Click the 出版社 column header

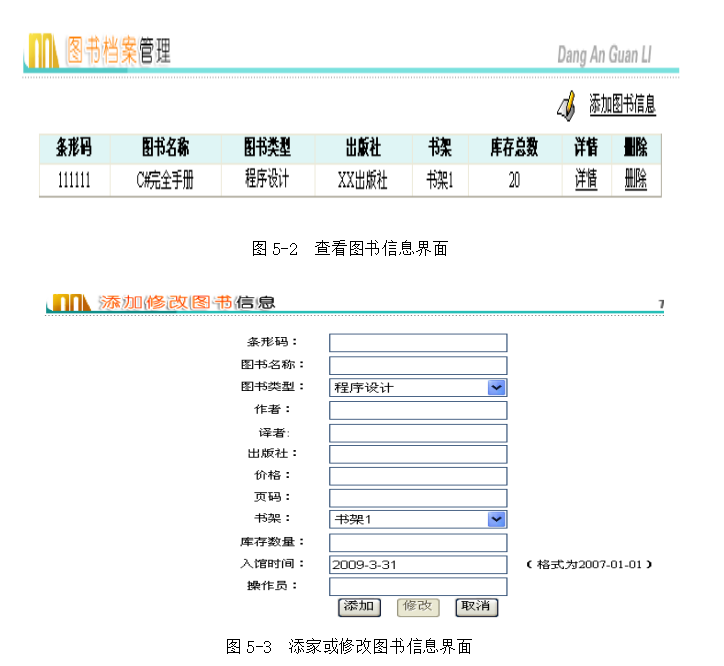tap(363, 148)
